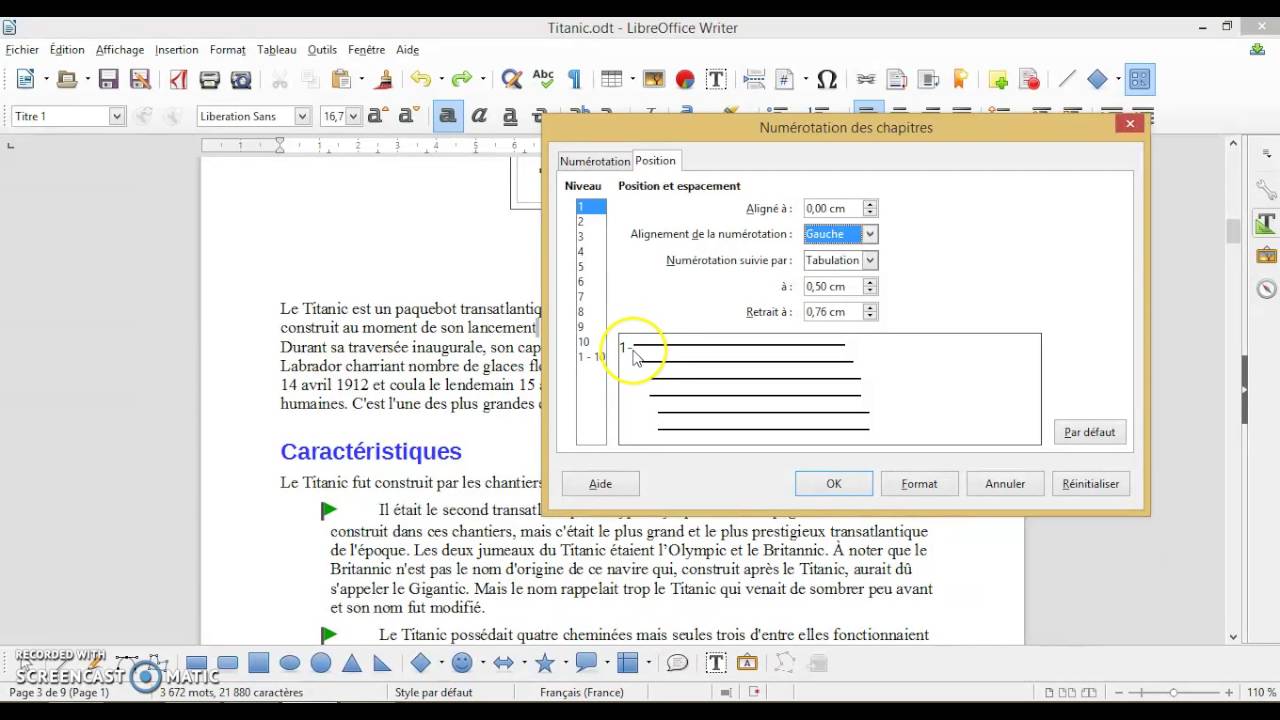This screenshot has height=720, width=1280.
Task: Insert a bookmark ribbon icon
Action: (960, 80)
